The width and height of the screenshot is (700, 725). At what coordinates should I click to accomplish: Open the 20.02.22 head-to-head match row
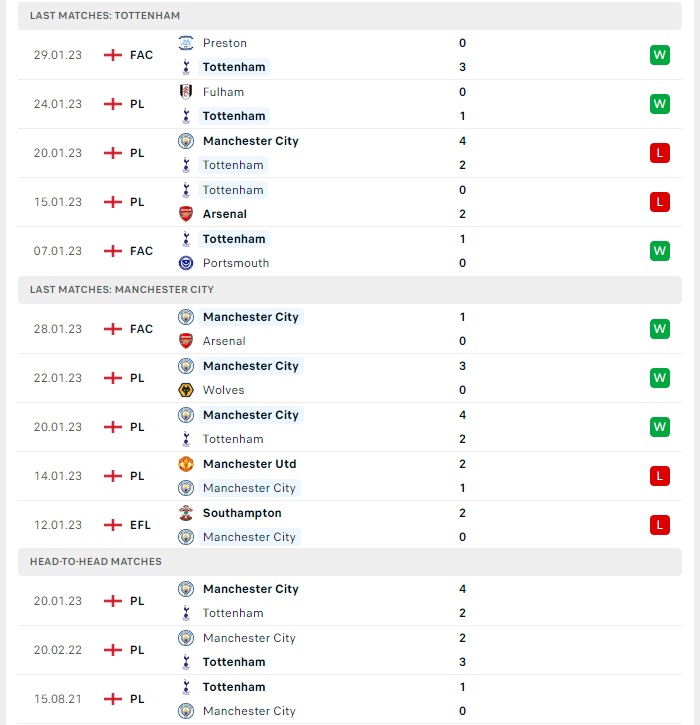350,650
